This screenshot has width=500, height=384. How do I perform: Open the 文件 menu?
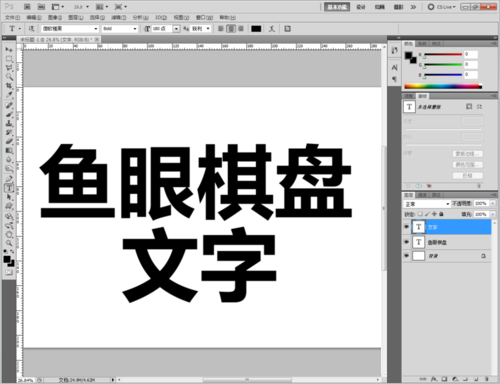coord(12,17)
